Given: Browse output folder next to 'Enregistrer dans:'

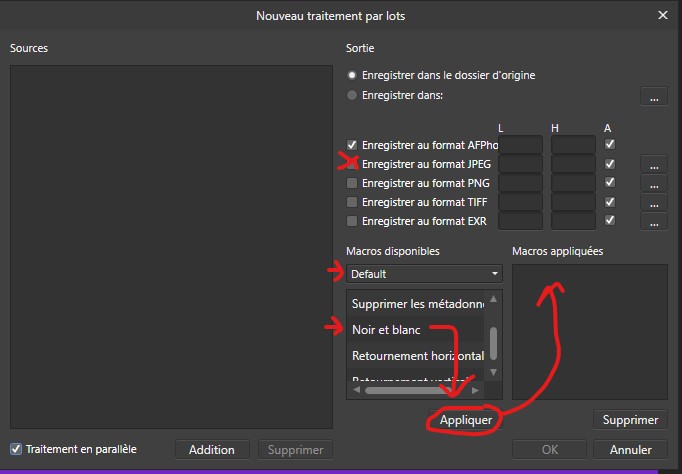Looking at the screenshot, I should tap(654, 97).
